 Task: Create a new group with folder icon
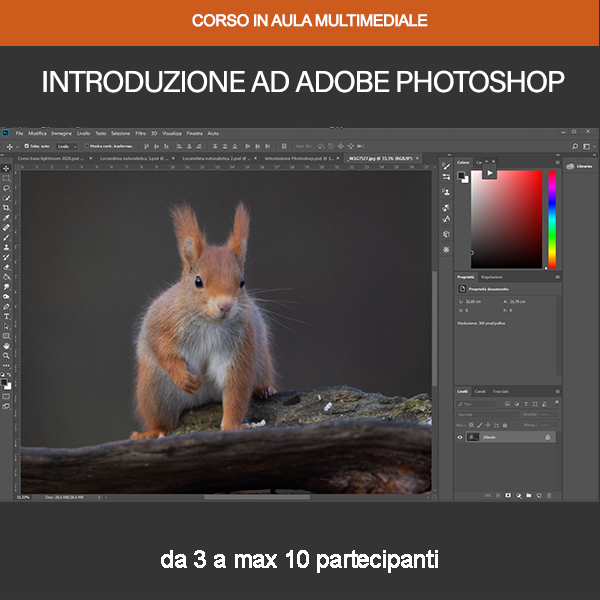click(x=529, y=496)
